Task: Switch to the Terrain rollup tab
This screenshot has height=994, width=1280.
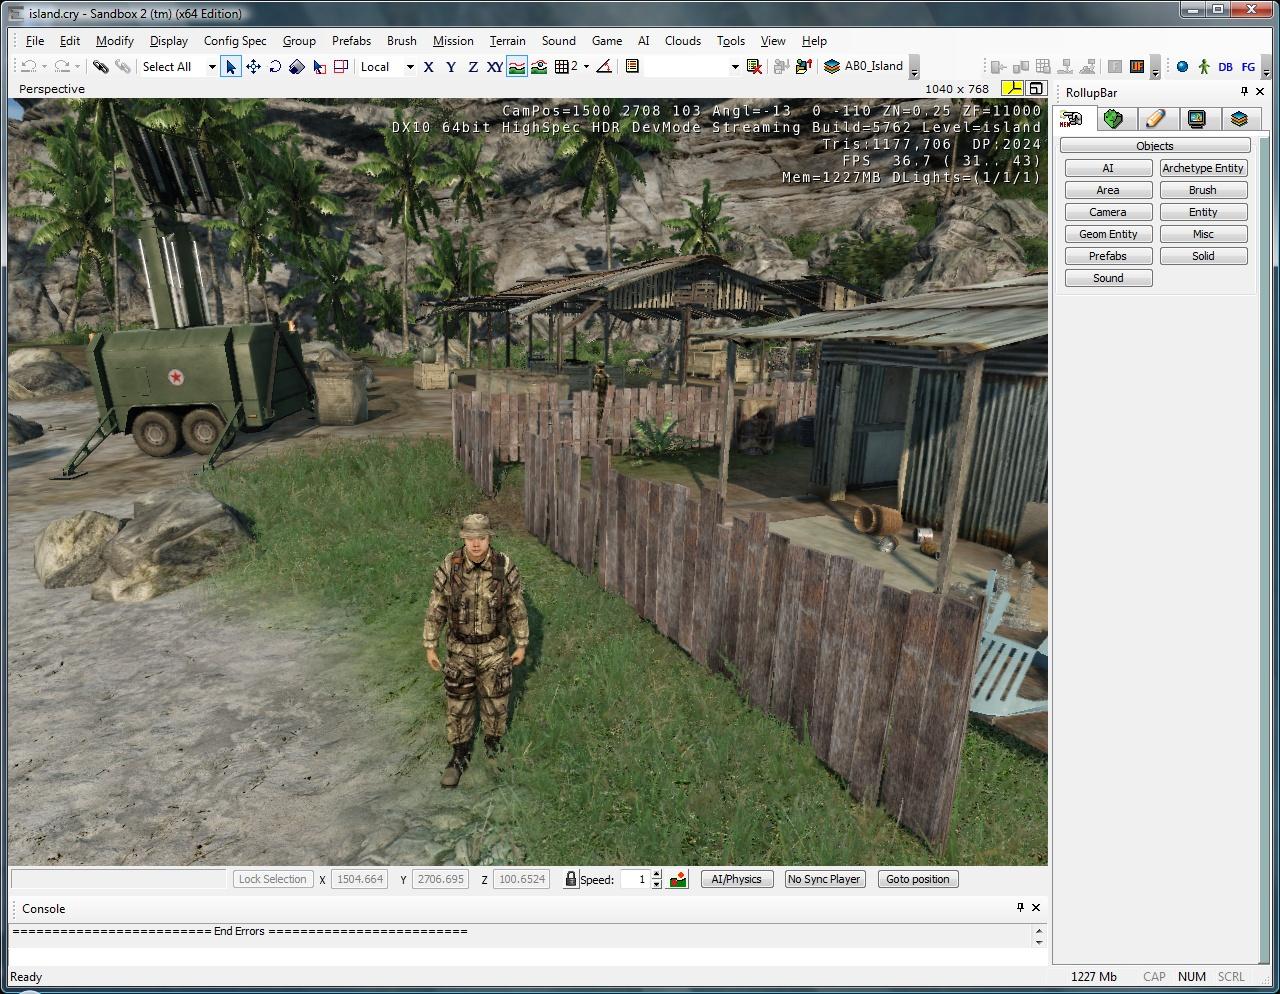Action: [1113, 119]
